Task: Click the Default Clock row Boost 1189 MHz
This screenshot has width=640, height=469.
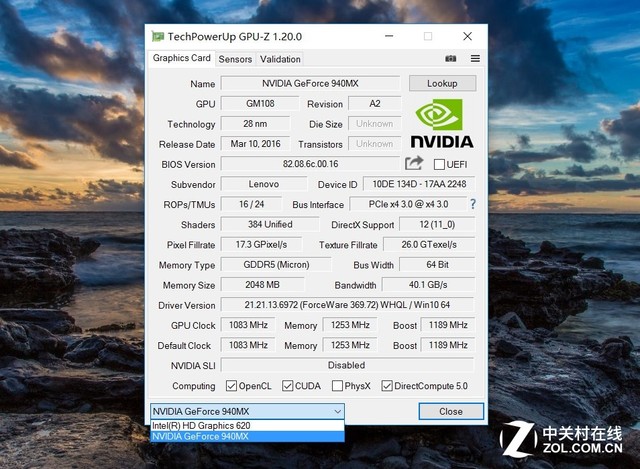Action: 448,345
